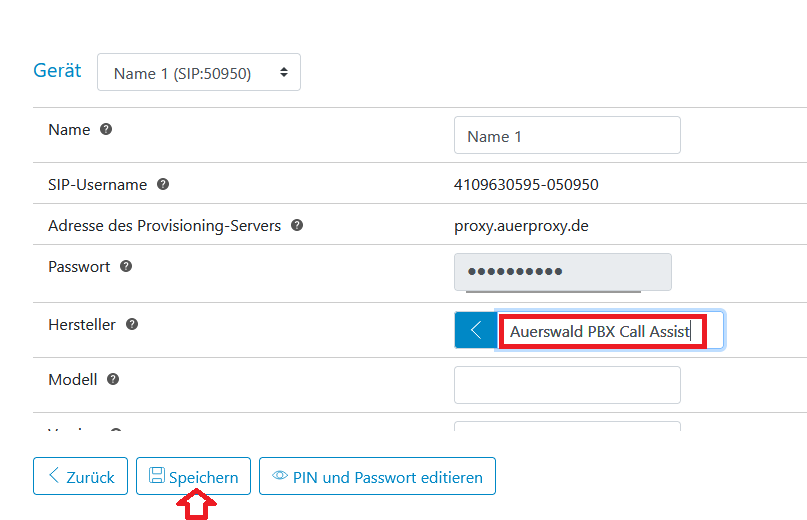This screenshot has width=807, height=520.
Task: Select the SIP username value 4109630595-050950
Action: pyautogui.click(x=526, y=184)
